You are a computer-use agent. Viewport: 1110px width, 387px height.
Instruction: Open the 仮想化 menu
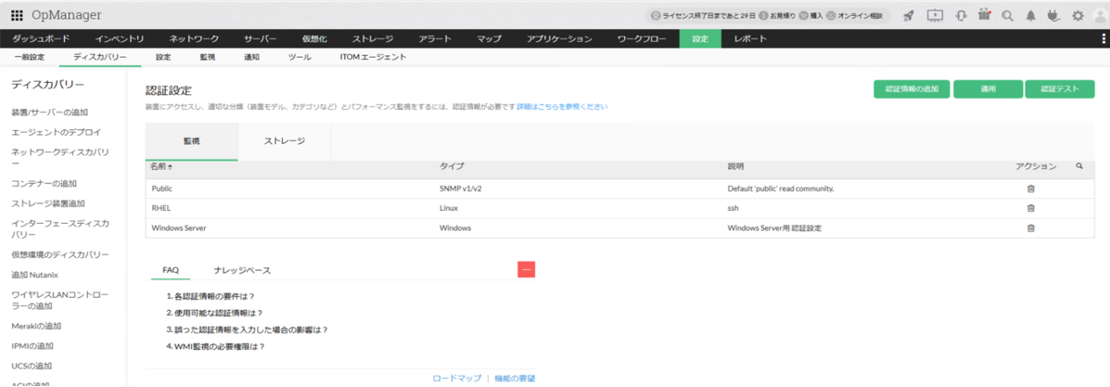click(x=314, y=39)
